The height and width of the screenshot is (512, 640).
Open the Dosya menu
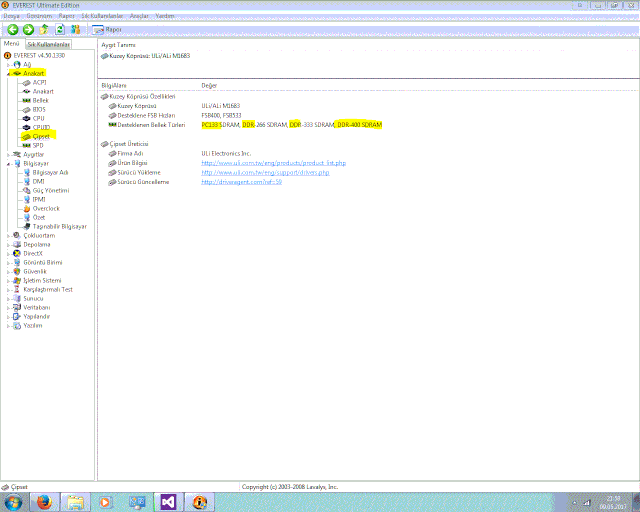[x=11, y=16]
